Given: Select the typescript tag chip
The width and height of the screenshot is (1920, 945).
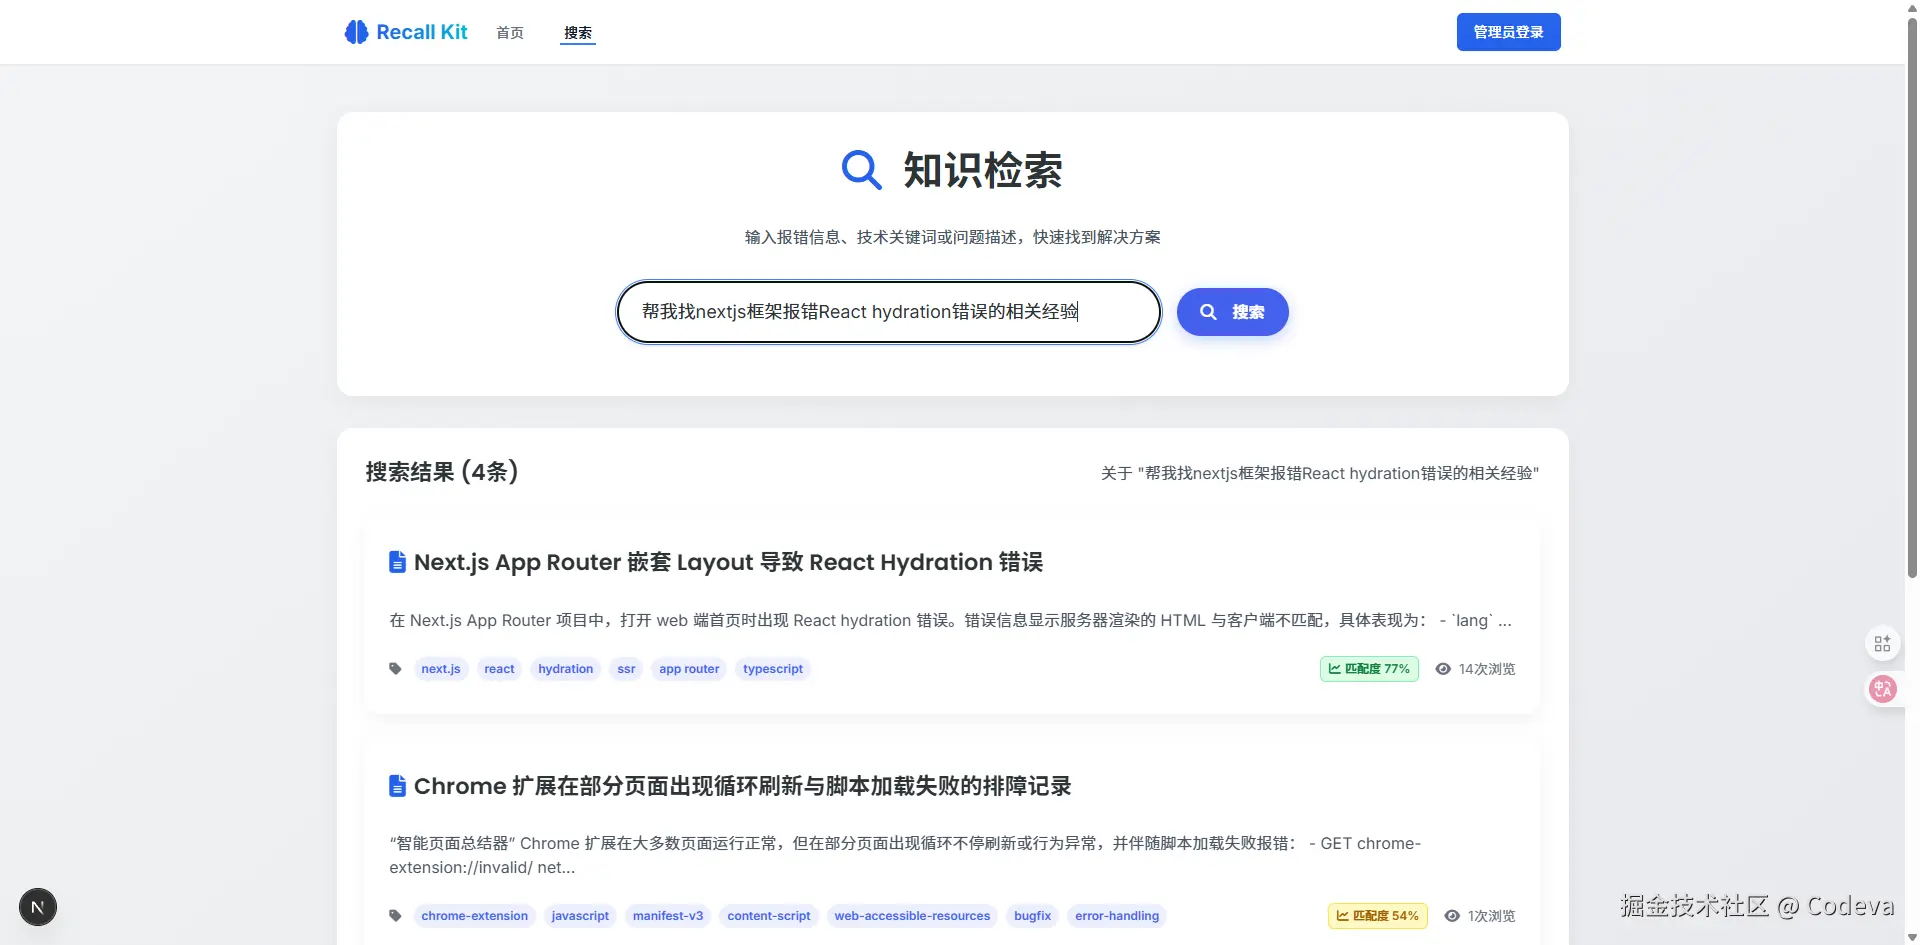Looking at the screenshot, I should pyautogui.click(x=772, y=668).
